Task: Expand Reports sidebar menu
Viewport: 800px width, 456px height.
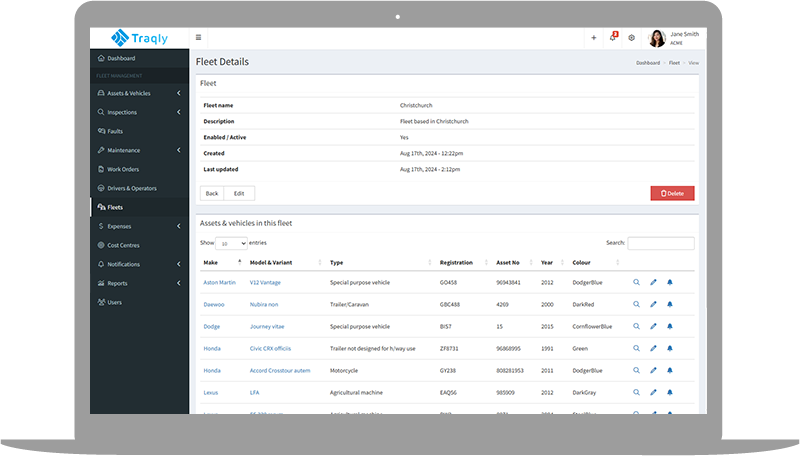Action: click(x=139, y=283)
